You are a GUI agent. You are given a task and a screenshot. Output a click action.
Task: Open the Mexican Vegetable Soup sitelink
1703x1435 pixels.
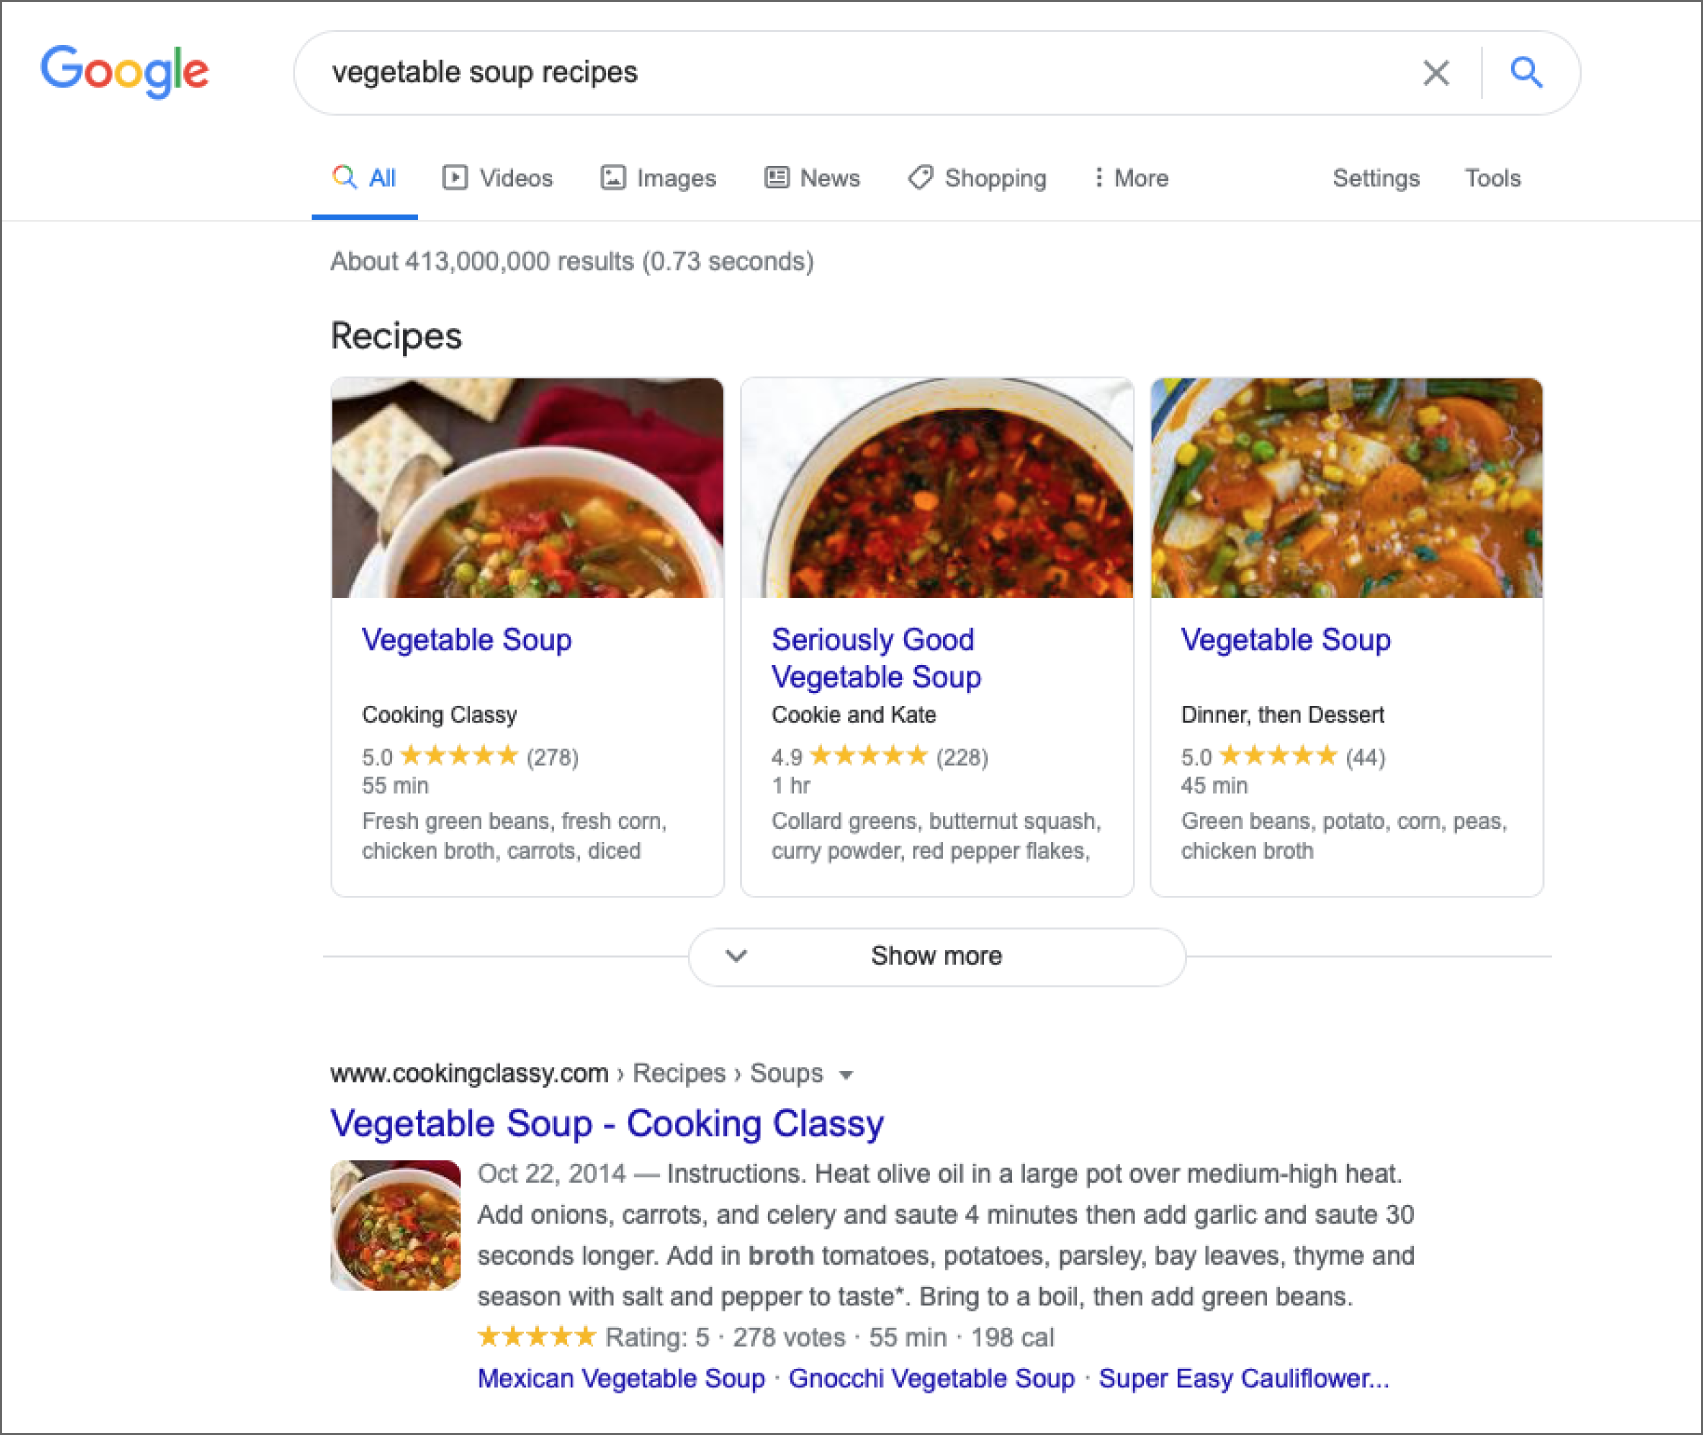(x=620, y=1378)
